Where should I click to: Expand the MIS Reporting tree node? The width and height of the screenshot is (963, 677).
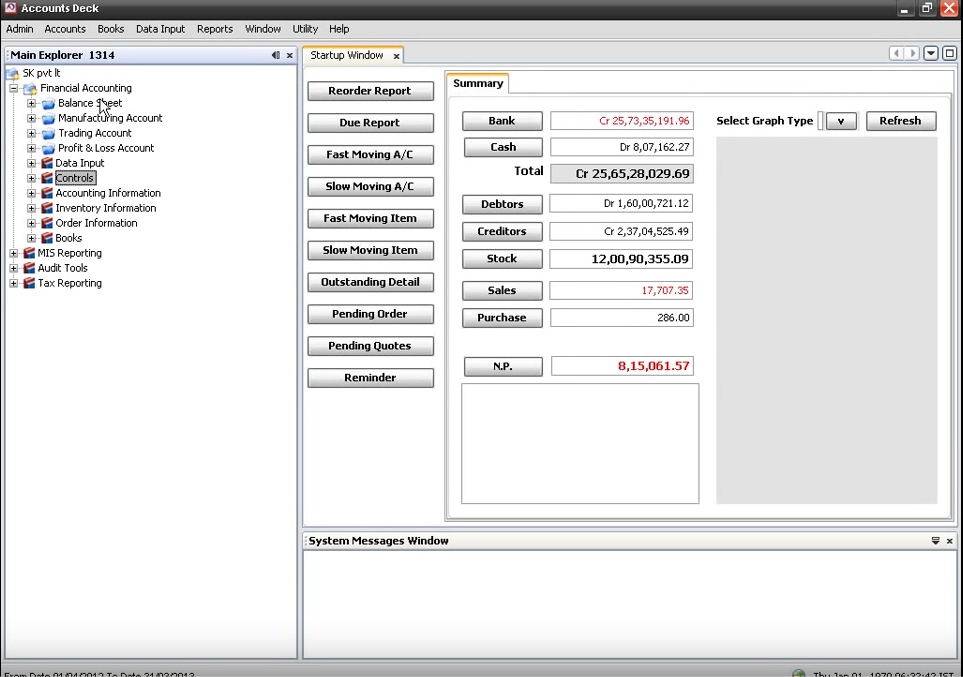[14, 253]
